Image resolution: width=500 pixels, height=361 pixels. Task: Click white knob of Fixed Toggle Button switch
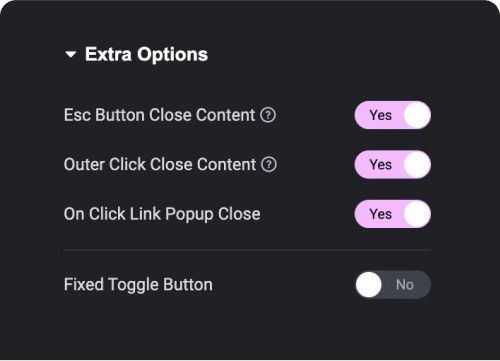pyautogui.click(x=369, y=285)
